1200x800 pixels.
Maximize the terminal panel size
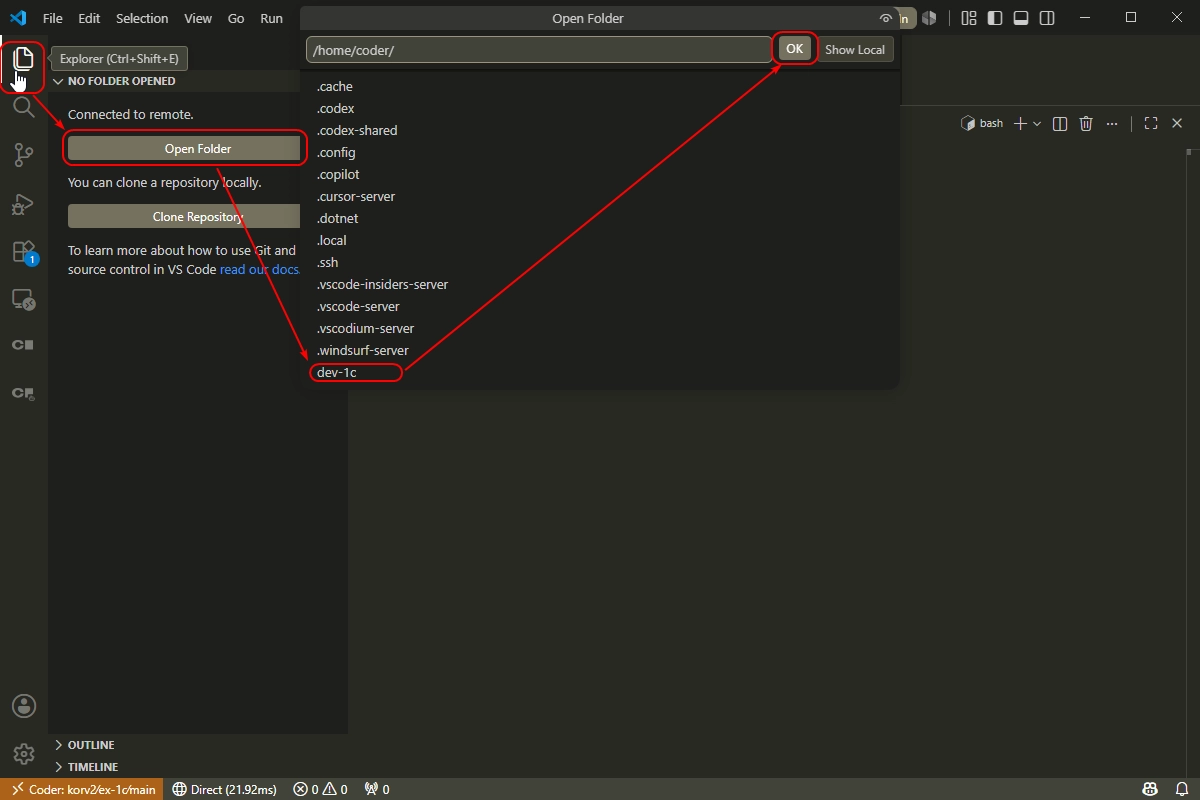(x=1151, y=123)
